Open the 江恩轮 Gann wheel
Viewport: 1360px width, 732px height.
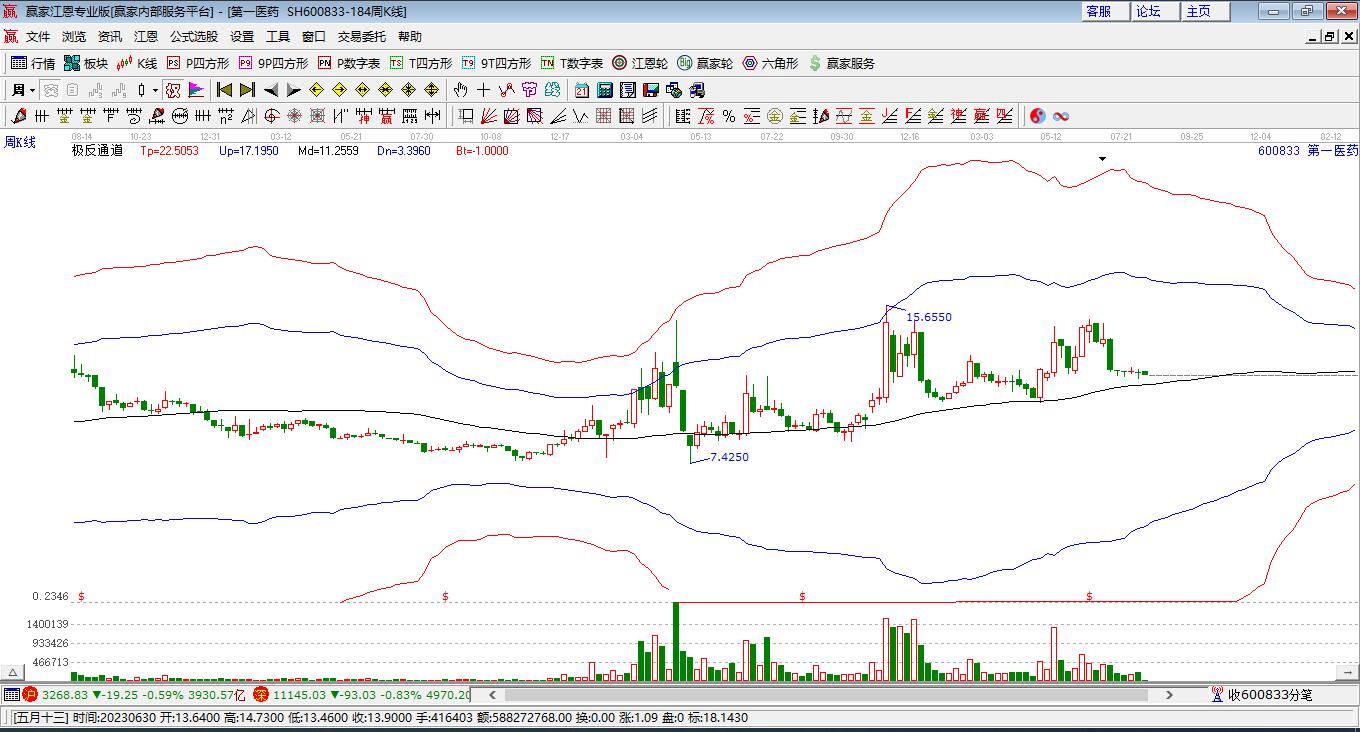tap(640, 63)
